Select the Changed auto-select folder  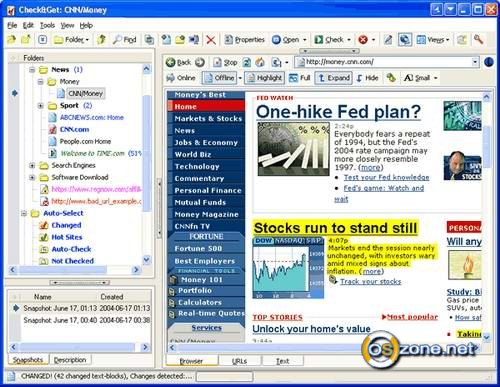(66, 225)
